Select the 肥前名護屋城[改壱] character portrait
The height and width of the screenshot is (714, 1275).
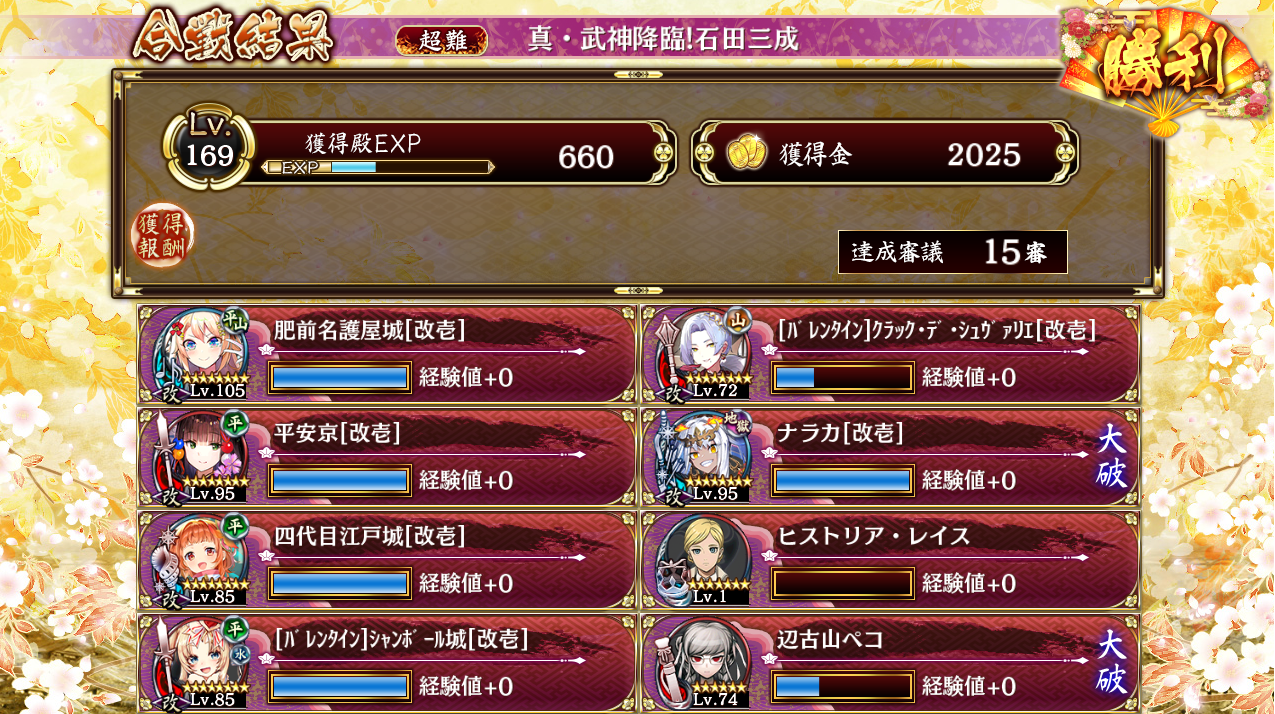point(201,354)
